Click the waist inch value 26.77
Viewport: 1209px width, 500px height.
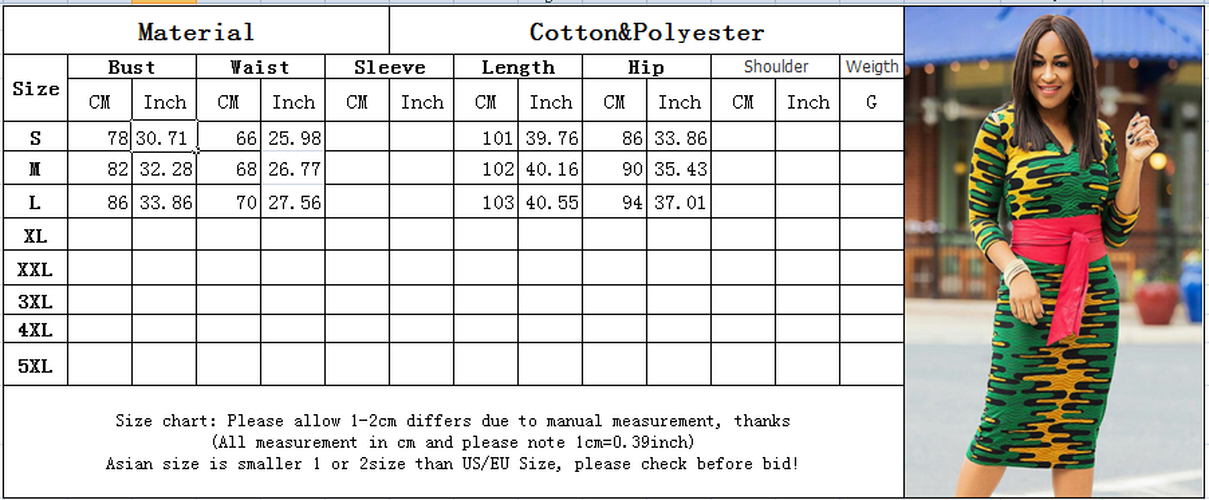[x=293, y=170]
